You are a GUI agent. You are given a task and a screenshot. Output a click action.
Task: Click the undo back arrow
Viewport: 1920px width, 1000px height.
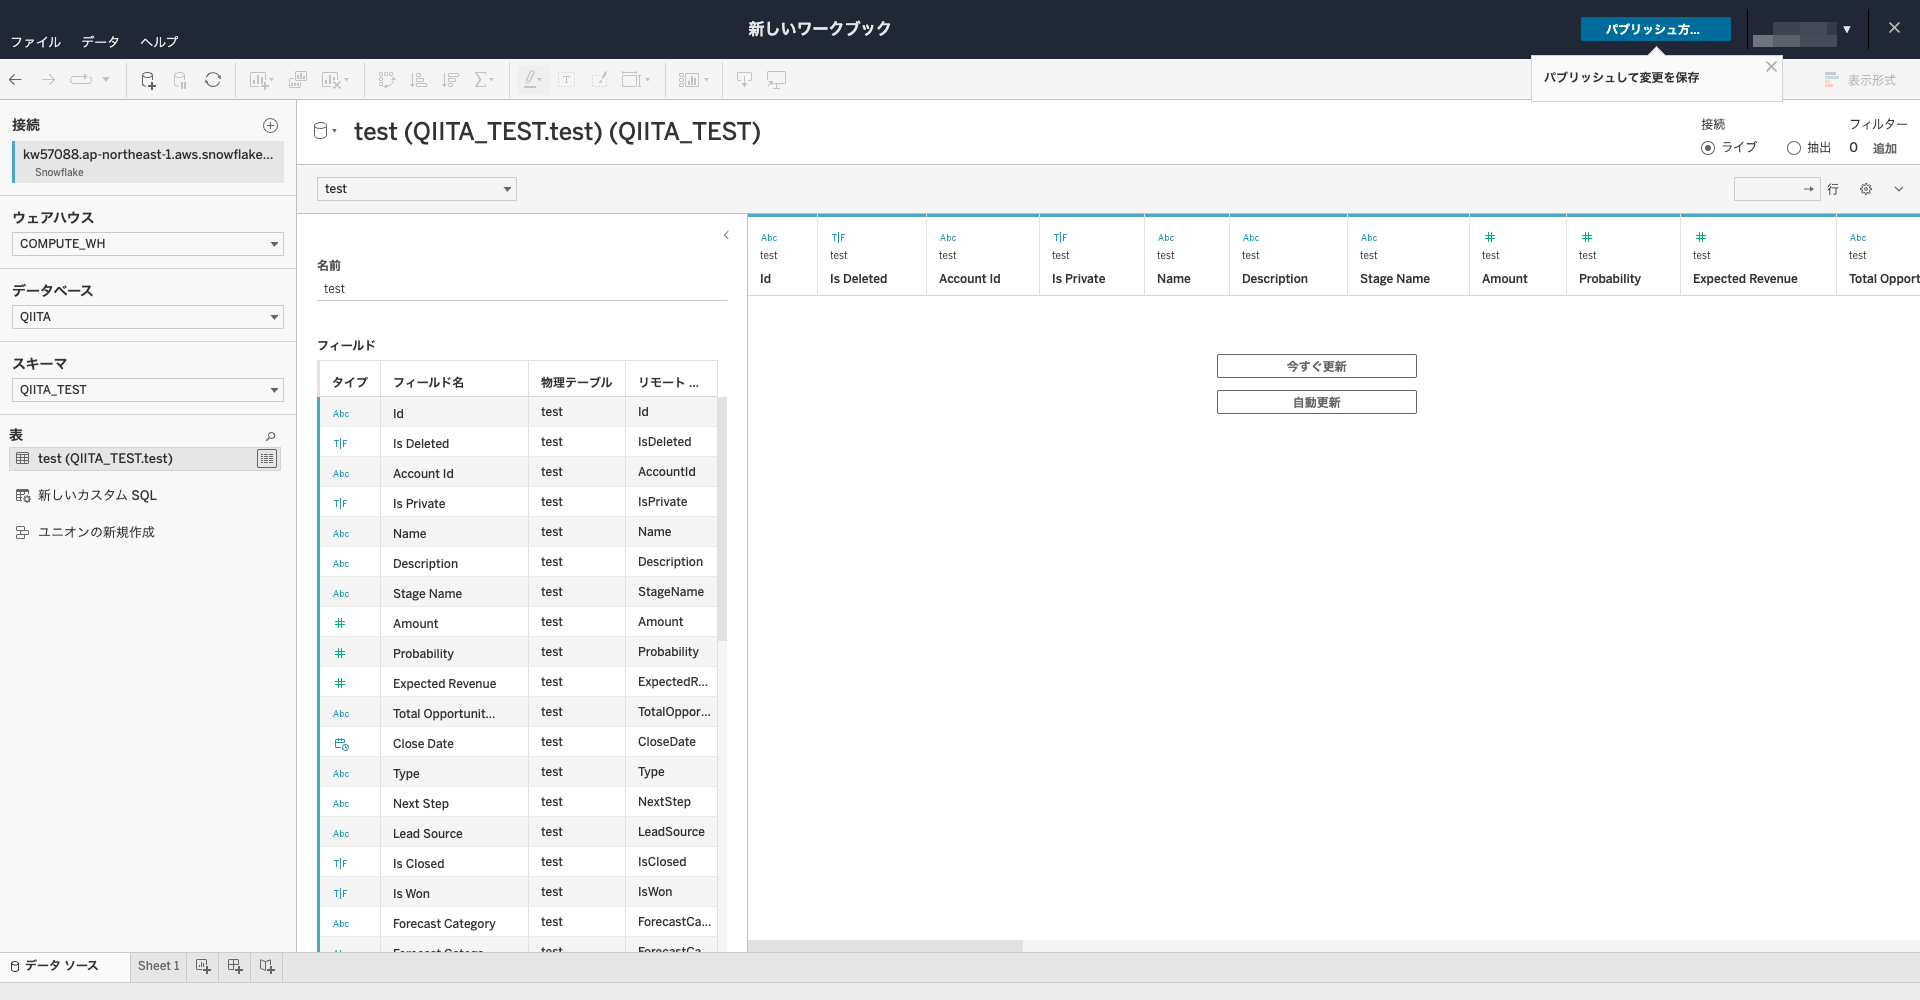tap(15, 80)
